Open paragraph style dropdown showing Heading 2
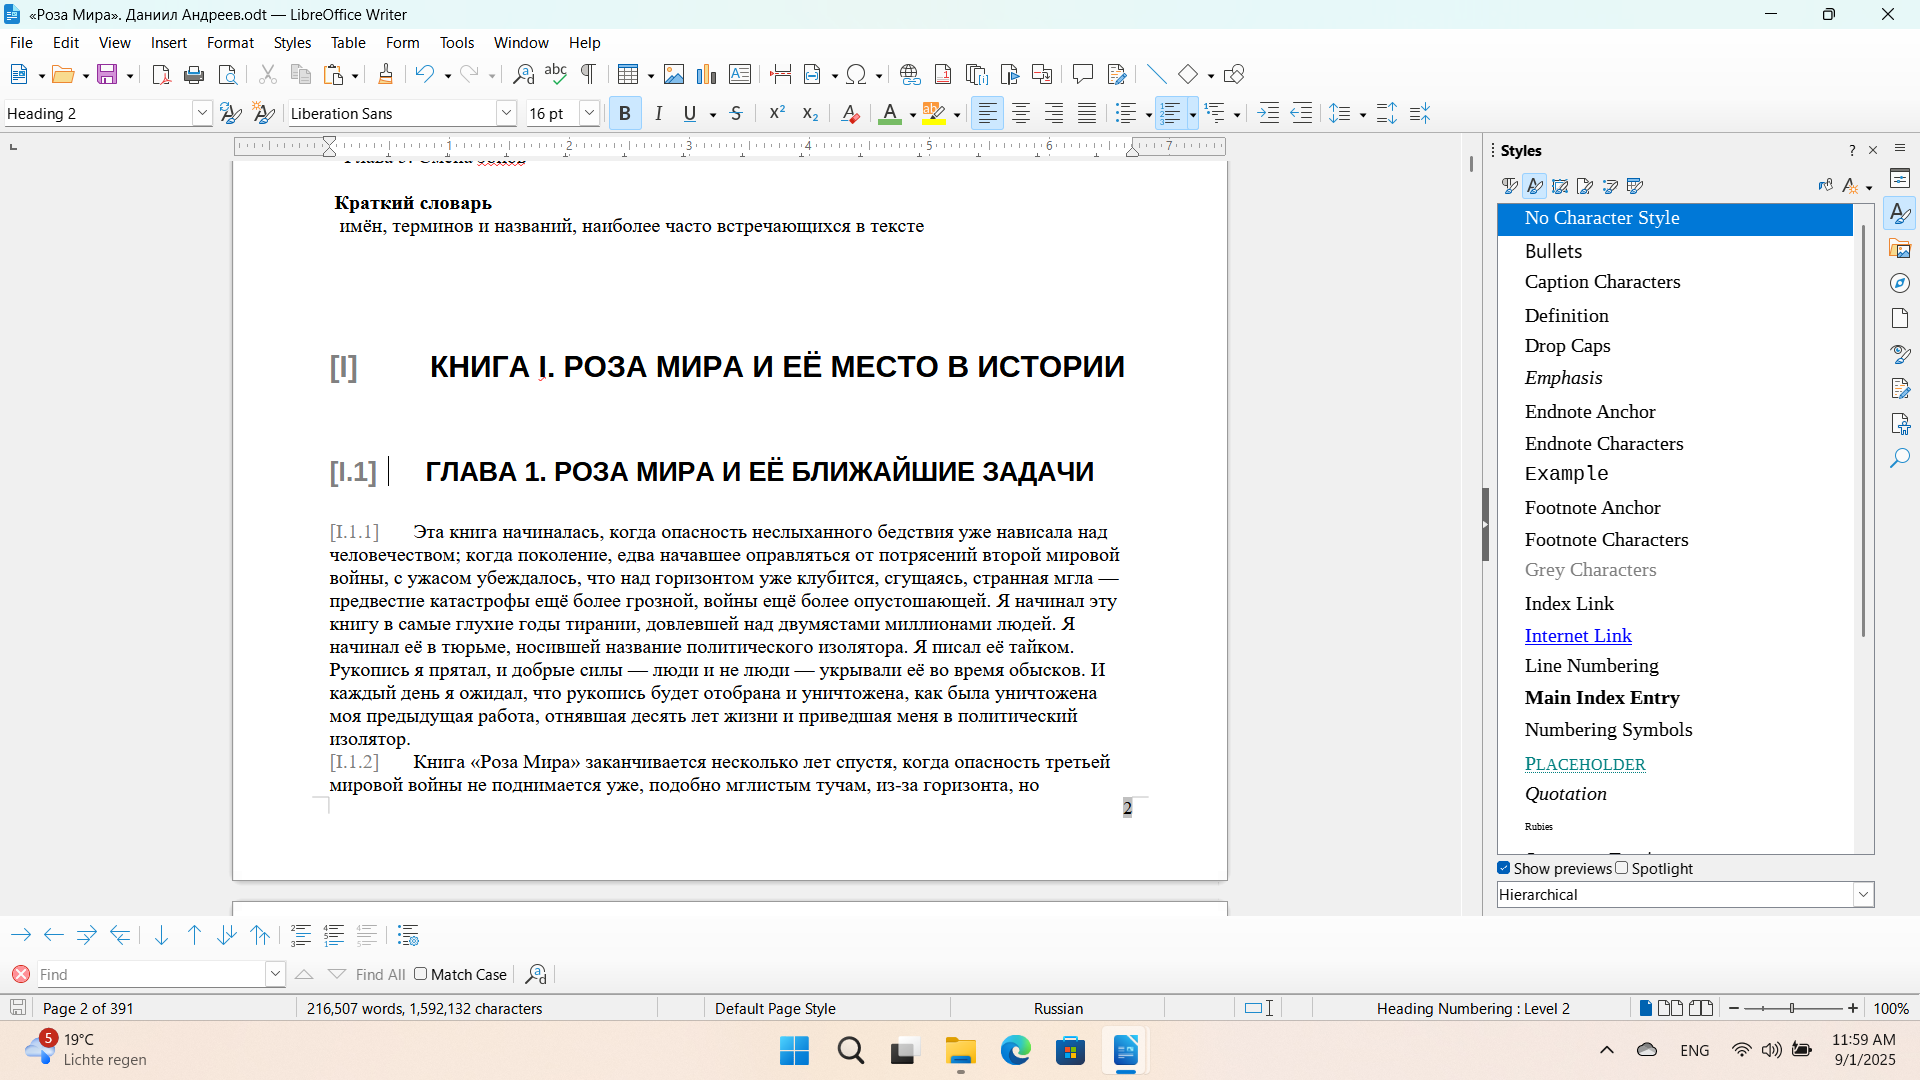Image resolution: width=1920 pixels, height=1080 pixels. pyautogui.click(x=202, y=113)
